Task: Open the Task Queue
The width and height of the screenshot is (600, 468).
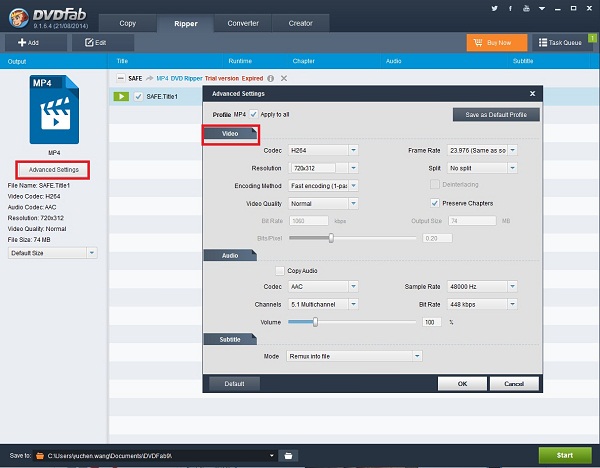Action: (x=560, y=42)
